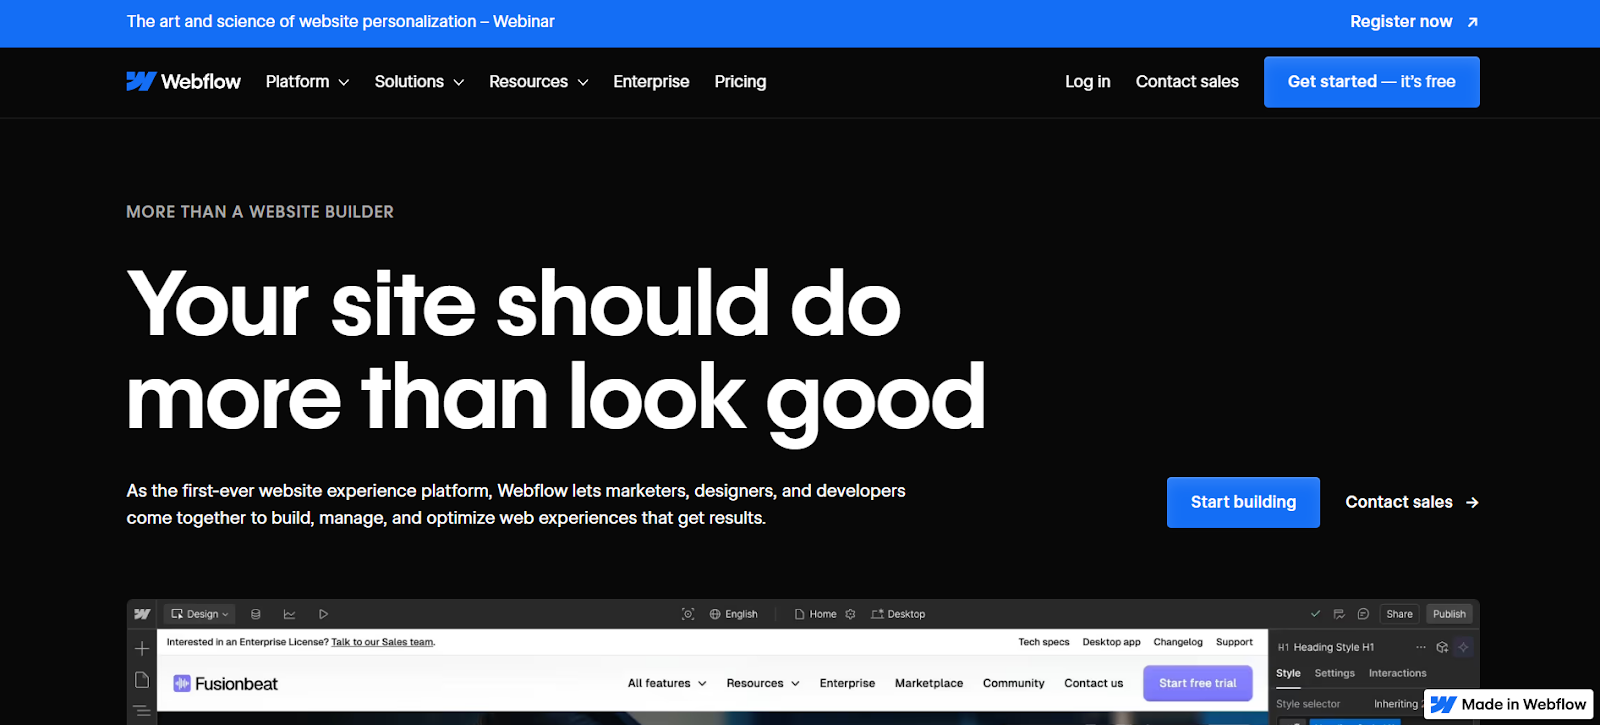This screenshot has height=725, width=1600.
Task: Click the Log in link
Action: 1087,82
